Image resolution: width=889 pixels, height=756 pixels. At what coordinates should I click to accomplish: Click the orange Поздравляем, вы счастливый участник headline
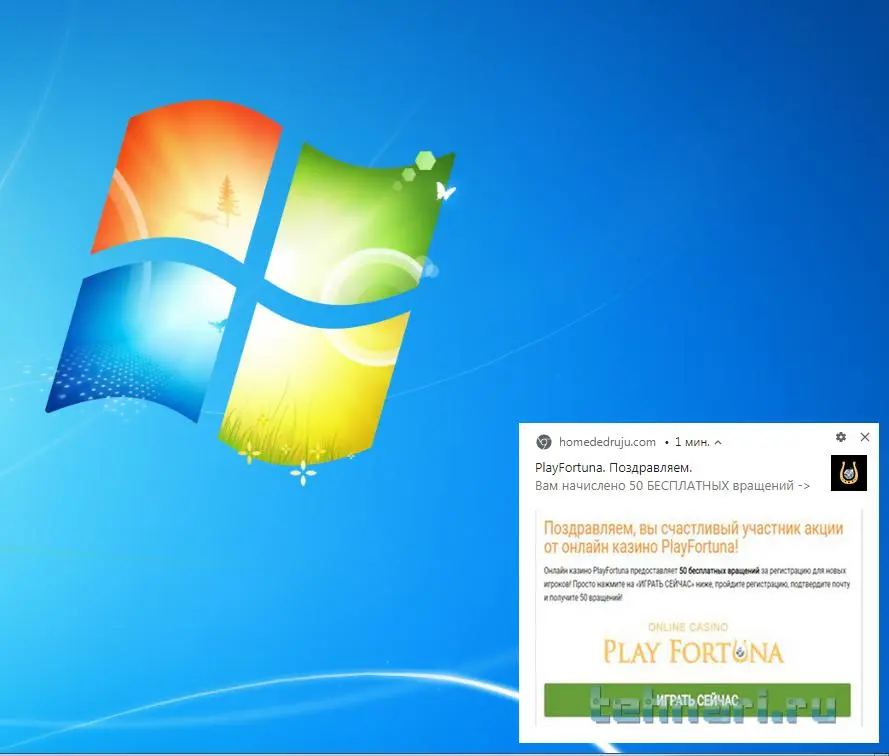693,537
